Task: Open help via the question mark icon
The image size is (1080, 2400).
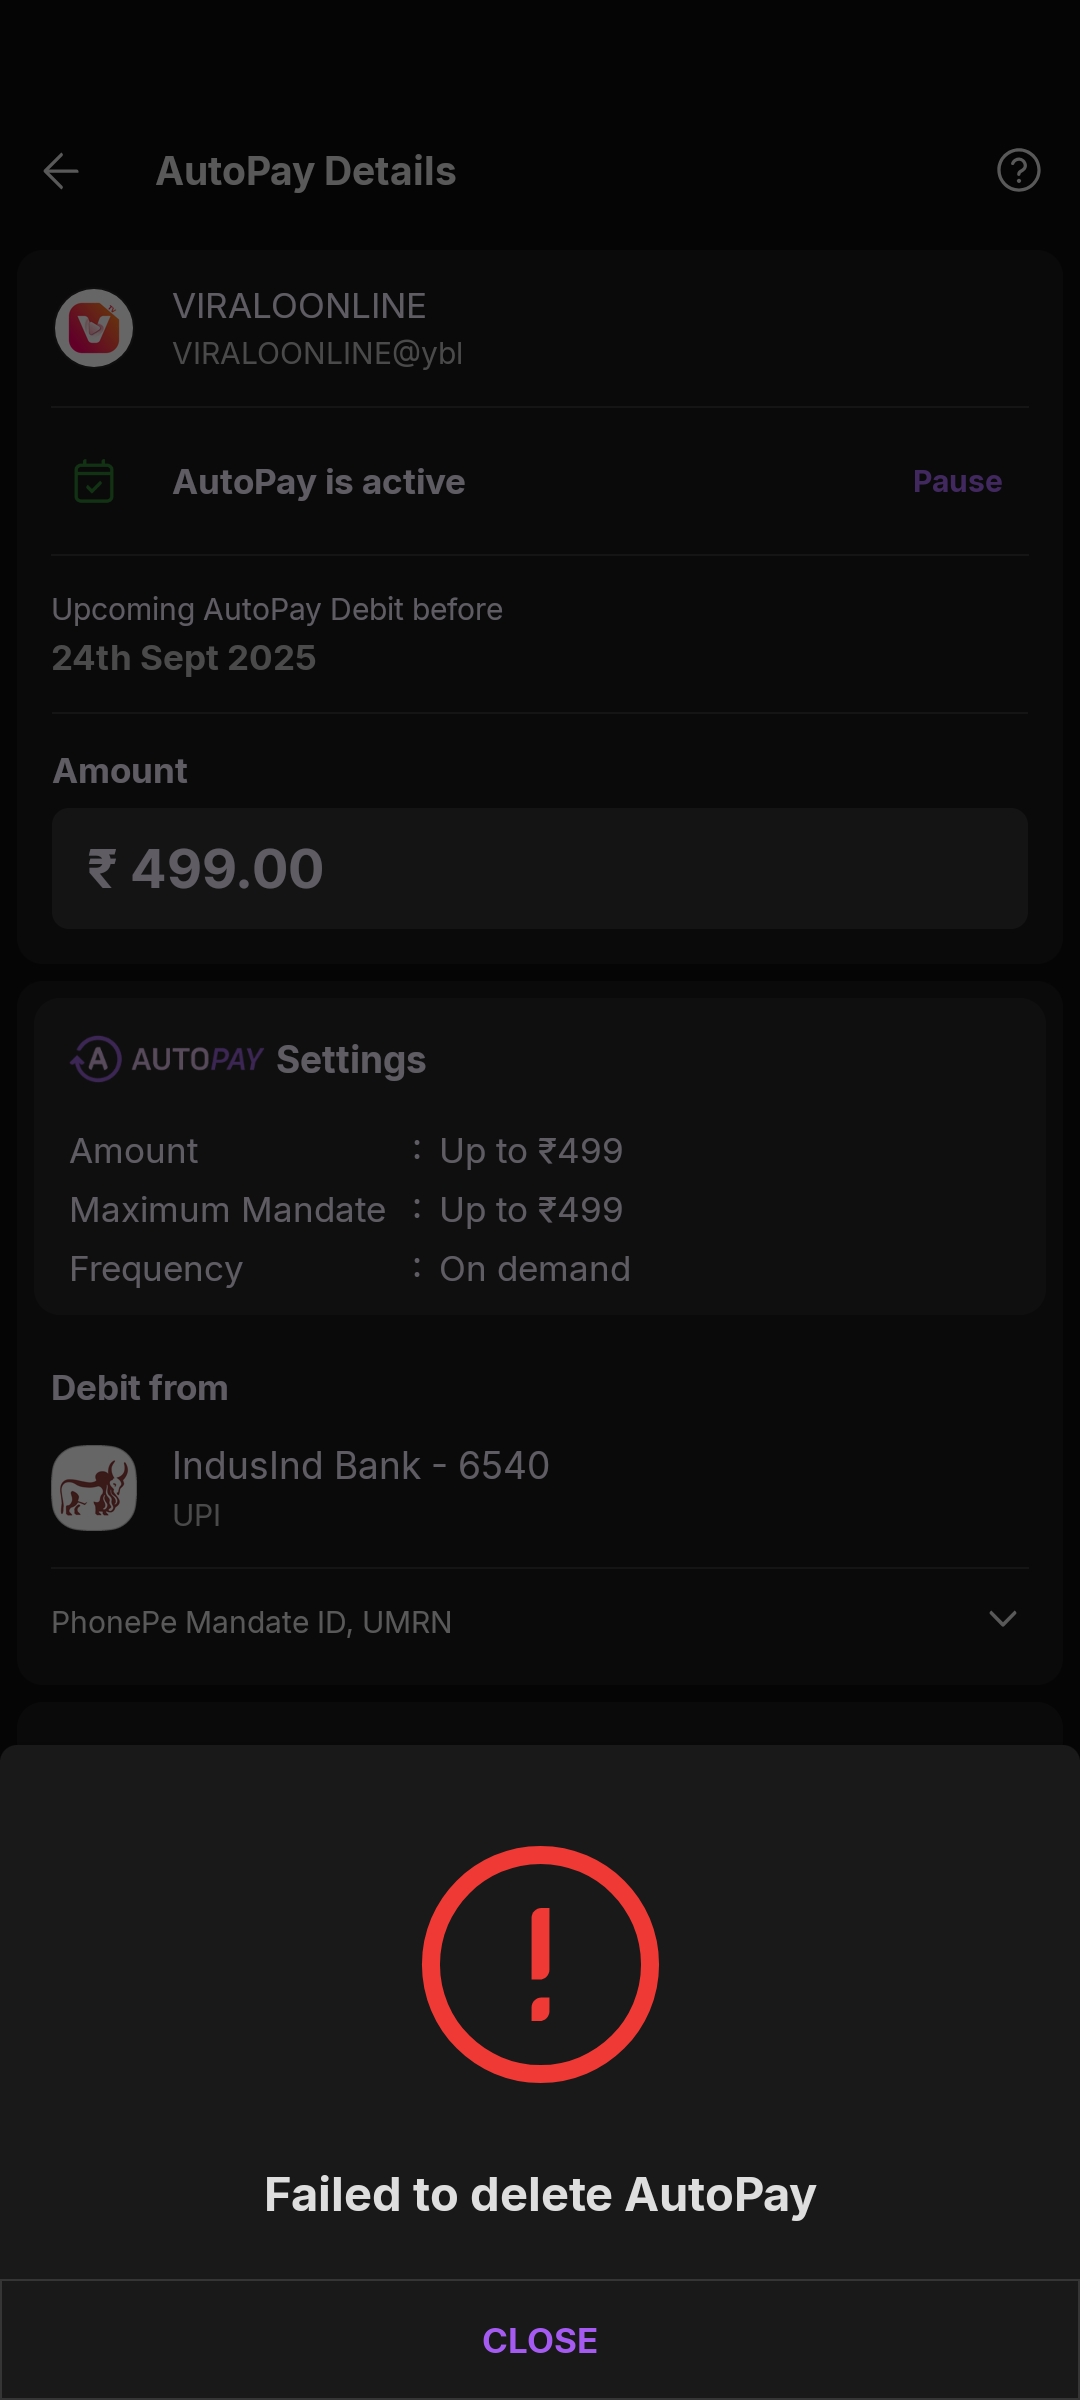Action: [1018, 170]
